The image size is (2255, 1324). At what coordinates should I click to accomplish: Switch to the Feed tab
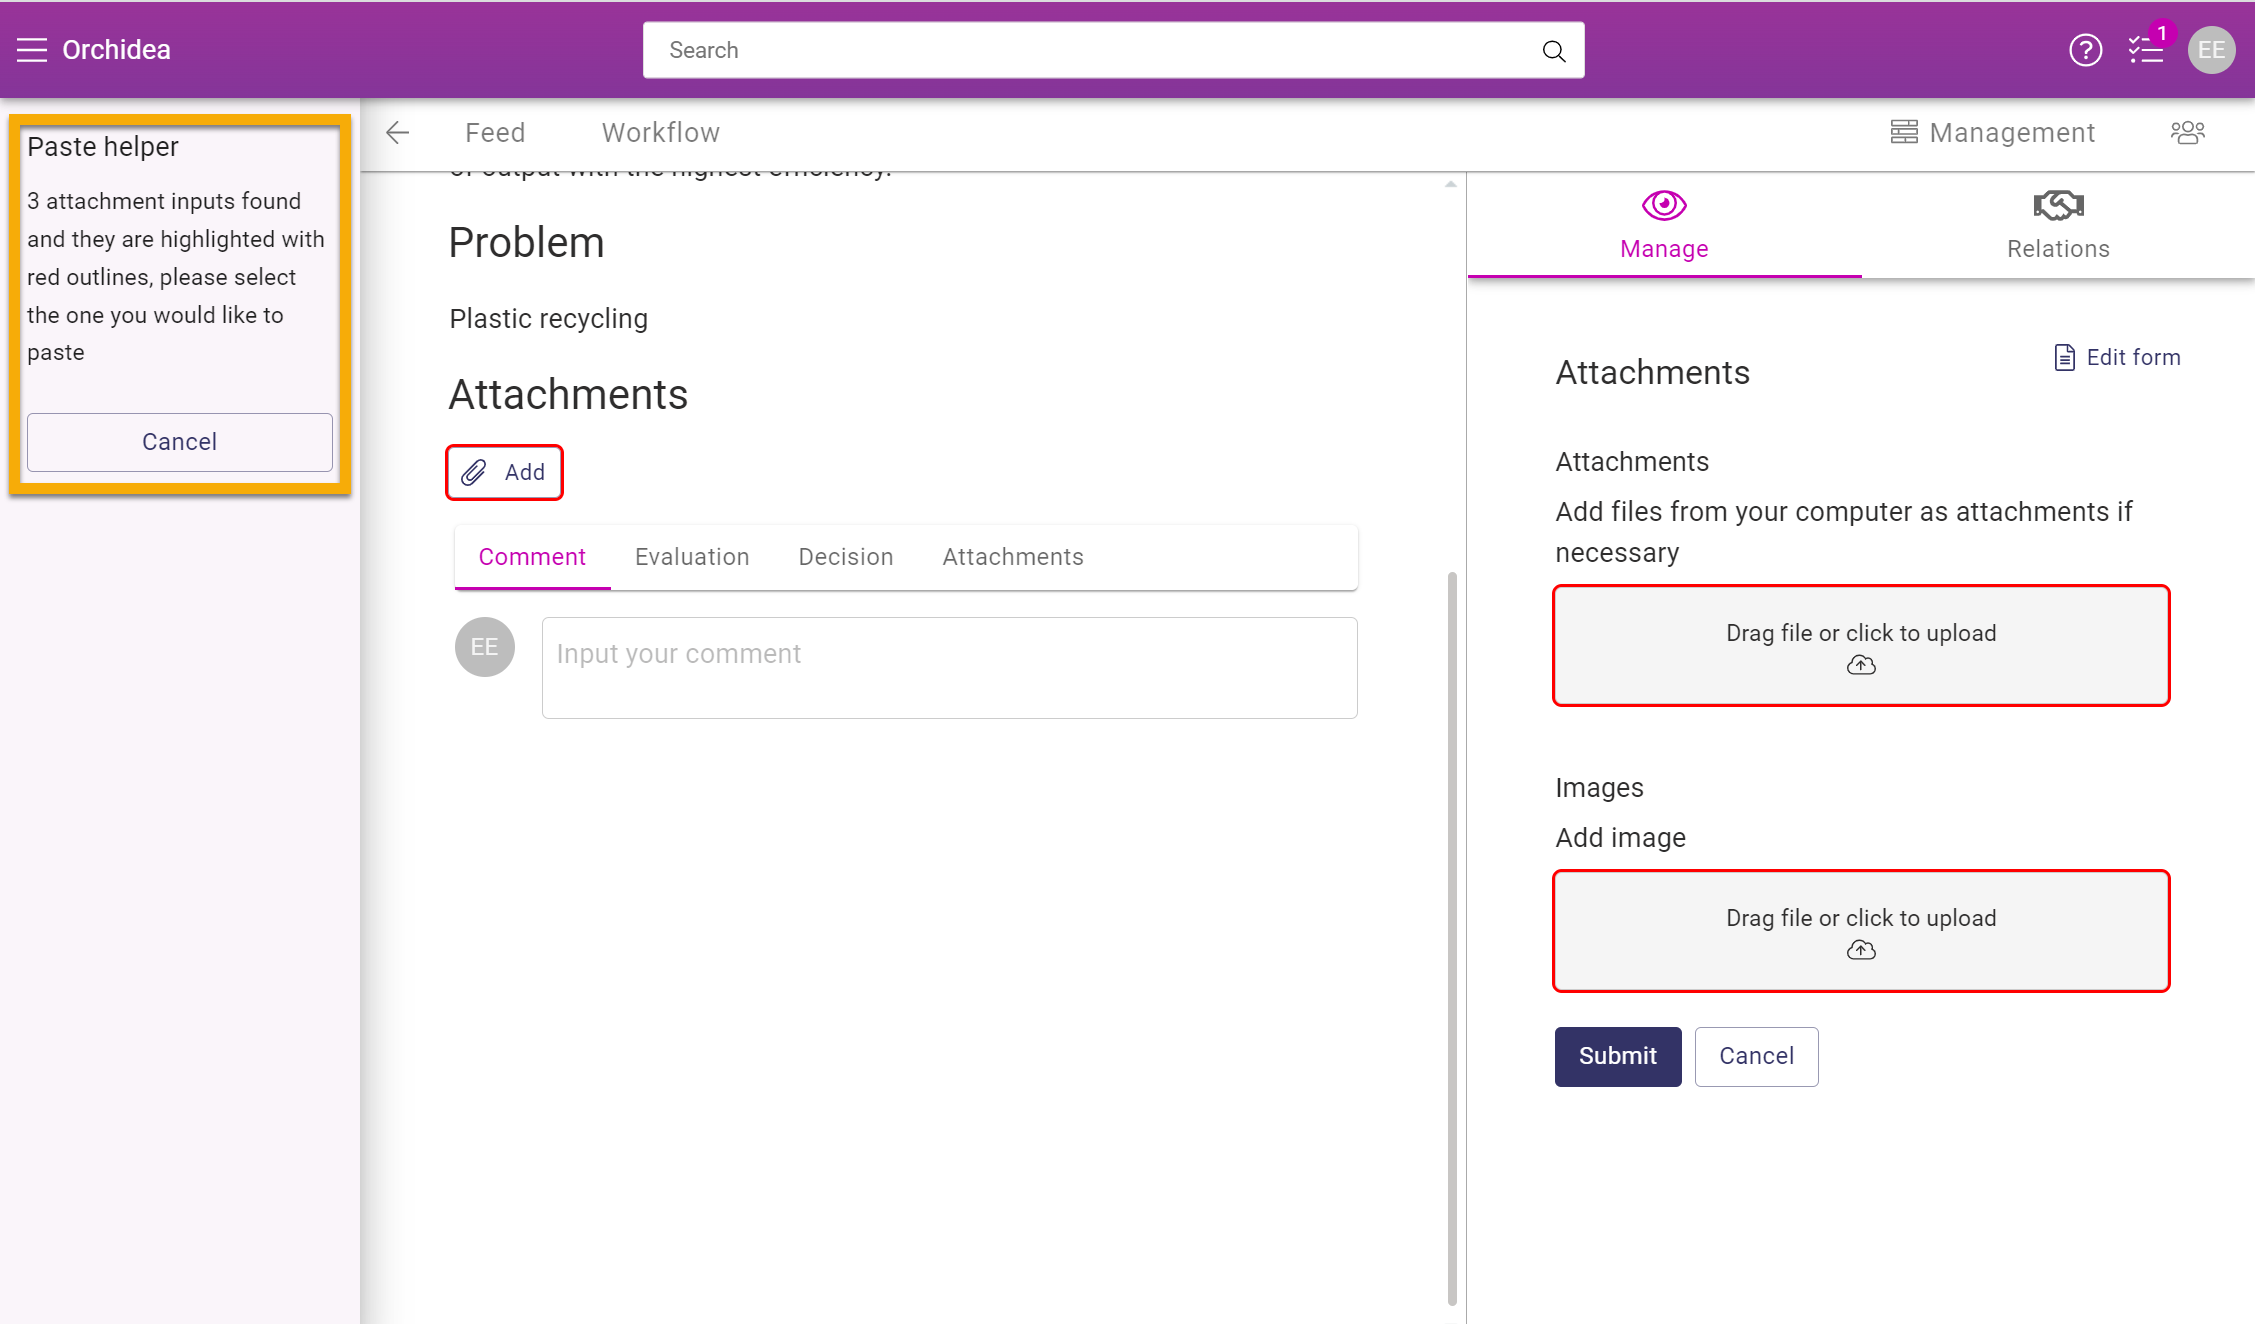pyautogui.click(x=495, y=133)
